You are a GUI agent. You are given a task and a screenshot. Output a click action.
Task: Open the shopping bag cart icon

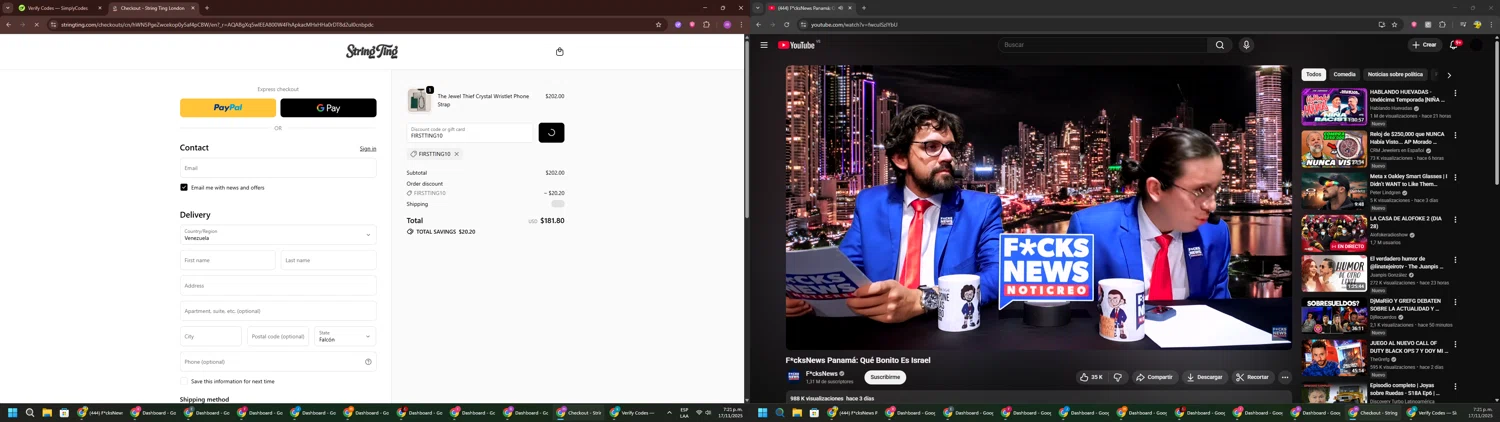tap(559, 52)
